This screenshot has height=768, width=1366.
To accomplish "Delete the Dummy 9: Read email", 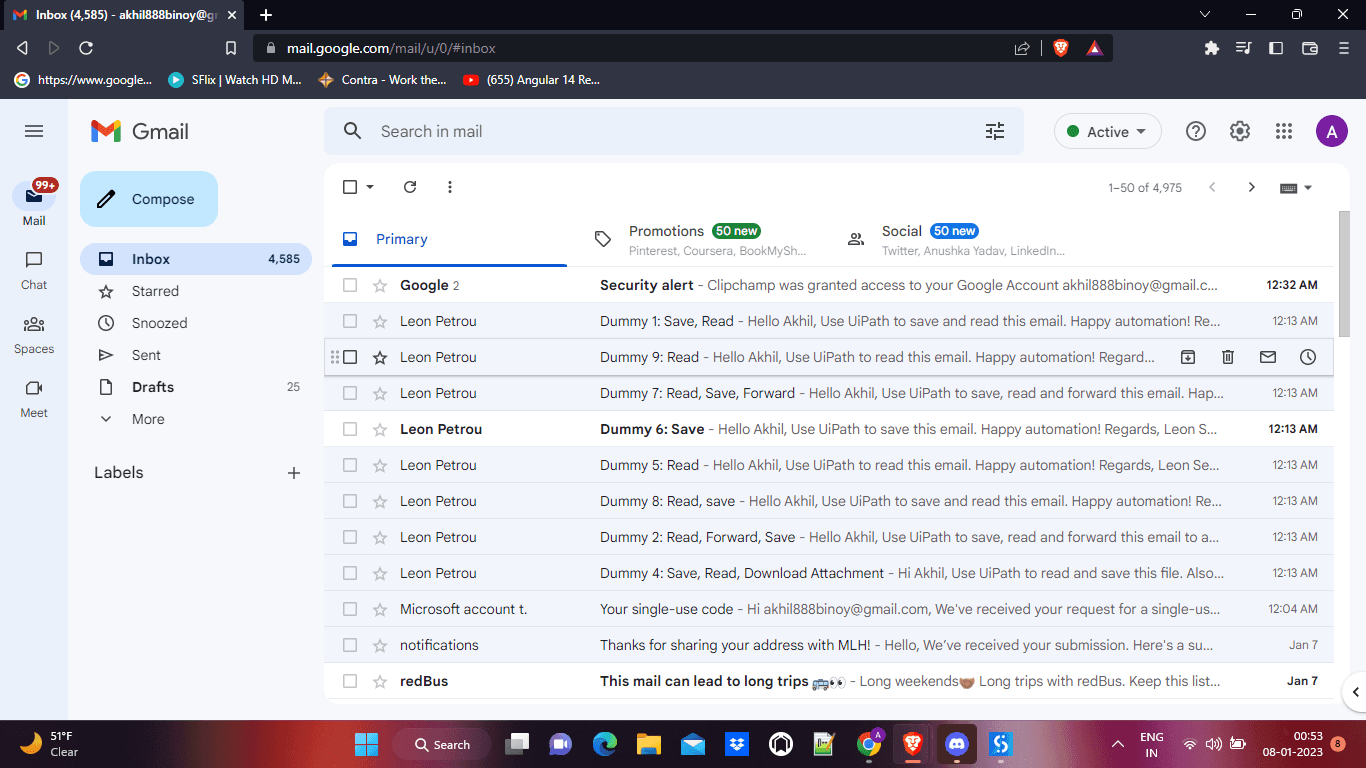I will (x=1228, y=357).
